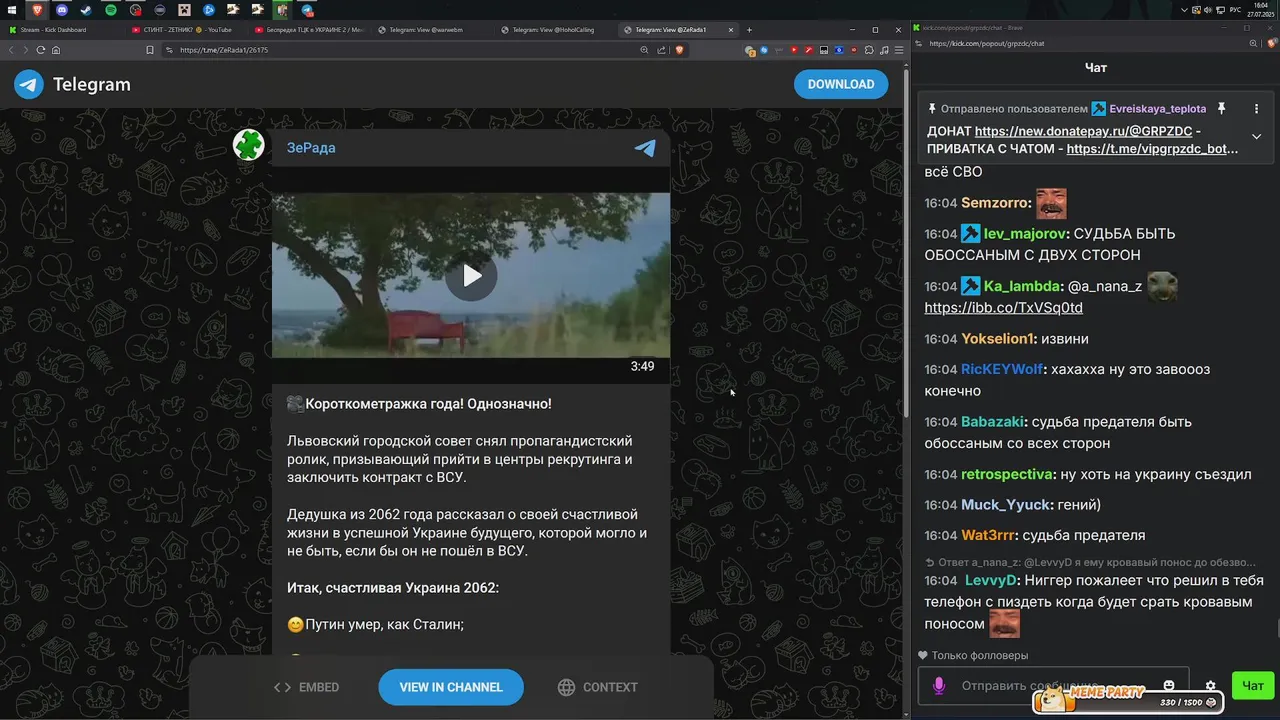Reload the current page
The image size is (1280, 720).
tap(40, 50)
